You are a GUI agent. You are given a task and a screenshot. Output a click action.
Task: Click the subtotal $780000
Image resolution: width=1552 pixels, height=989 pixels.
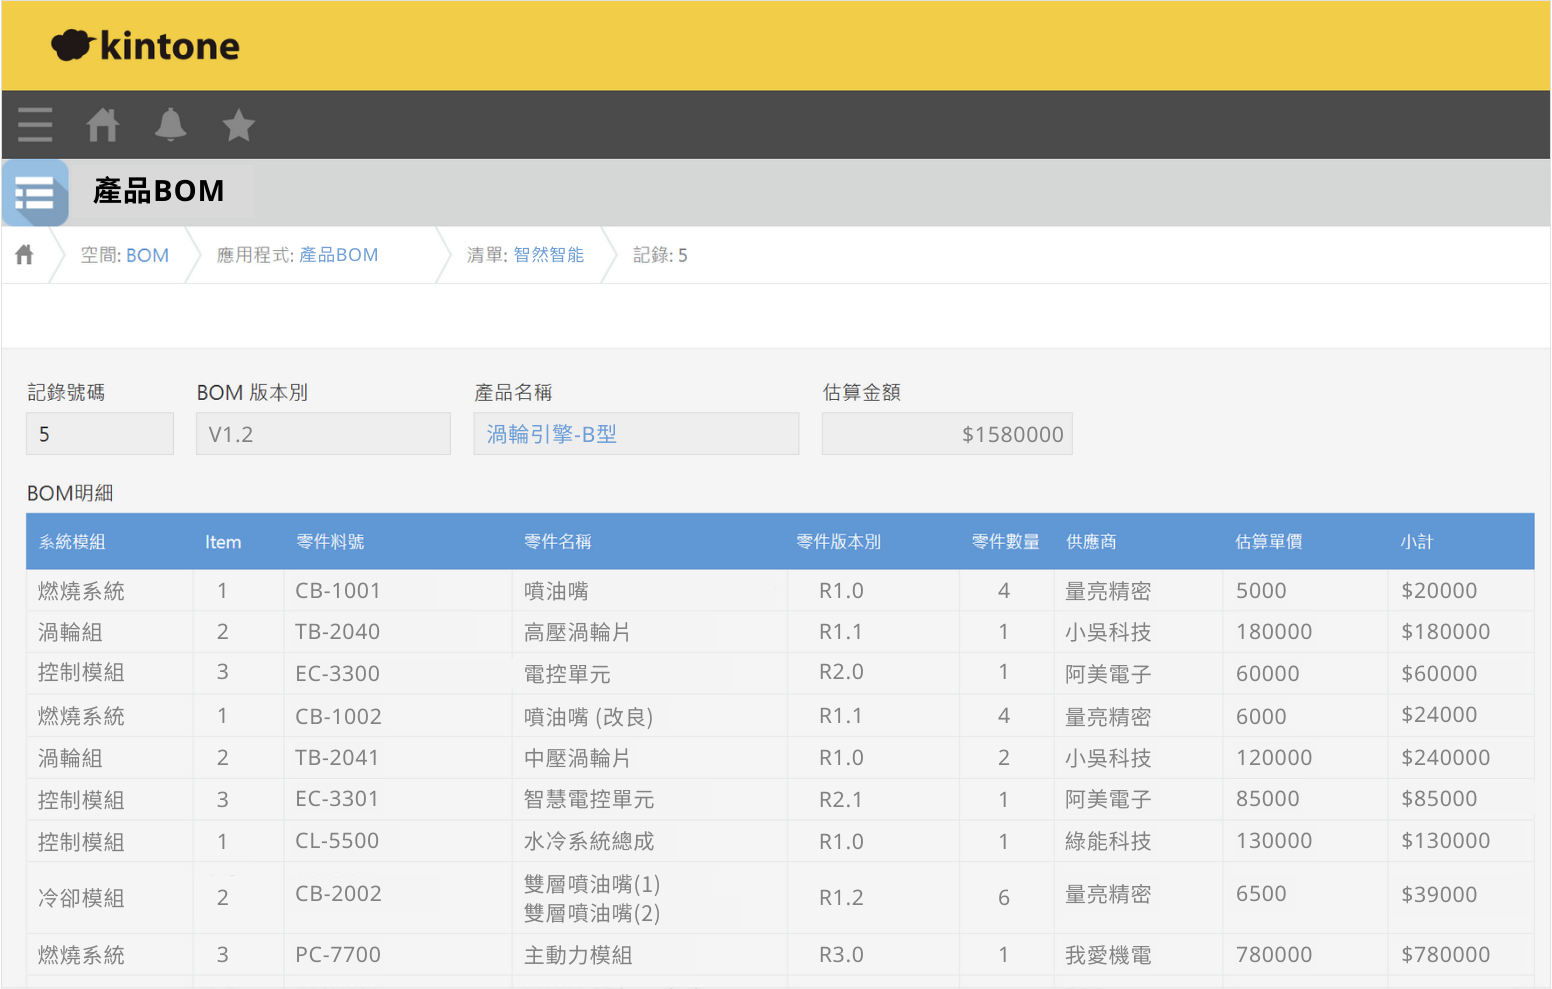[1446, 955]
